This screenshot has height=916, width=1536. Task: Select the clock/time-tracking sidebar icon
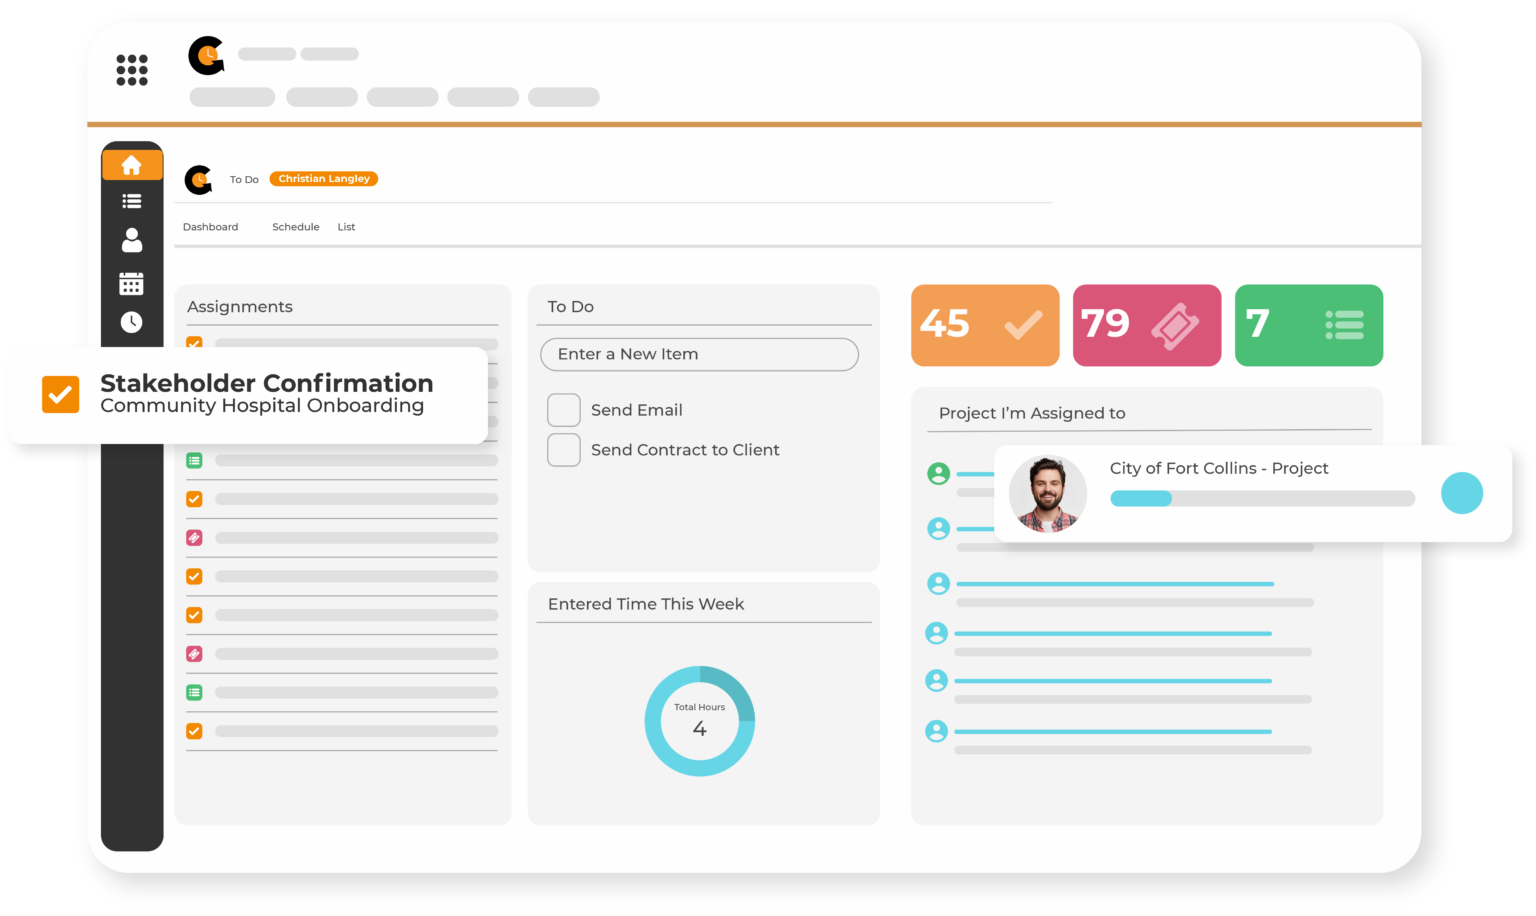click(132, 322)
